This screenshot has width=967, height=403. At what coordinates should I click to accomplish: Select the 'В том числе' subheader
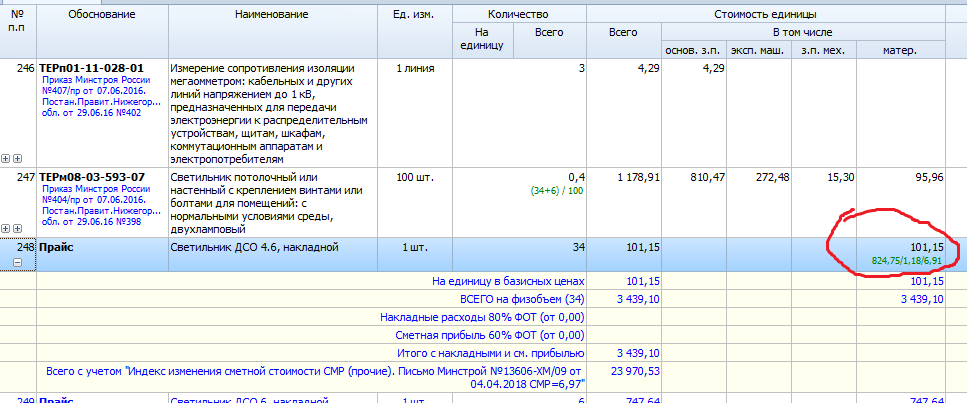[803, 32]
